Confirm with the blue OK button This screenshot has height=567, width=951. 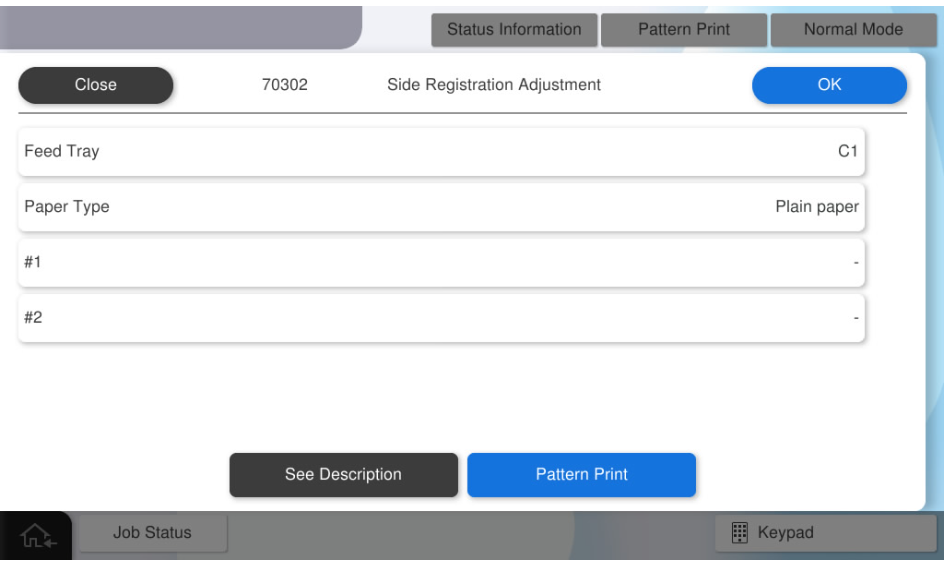pos(829,85)
